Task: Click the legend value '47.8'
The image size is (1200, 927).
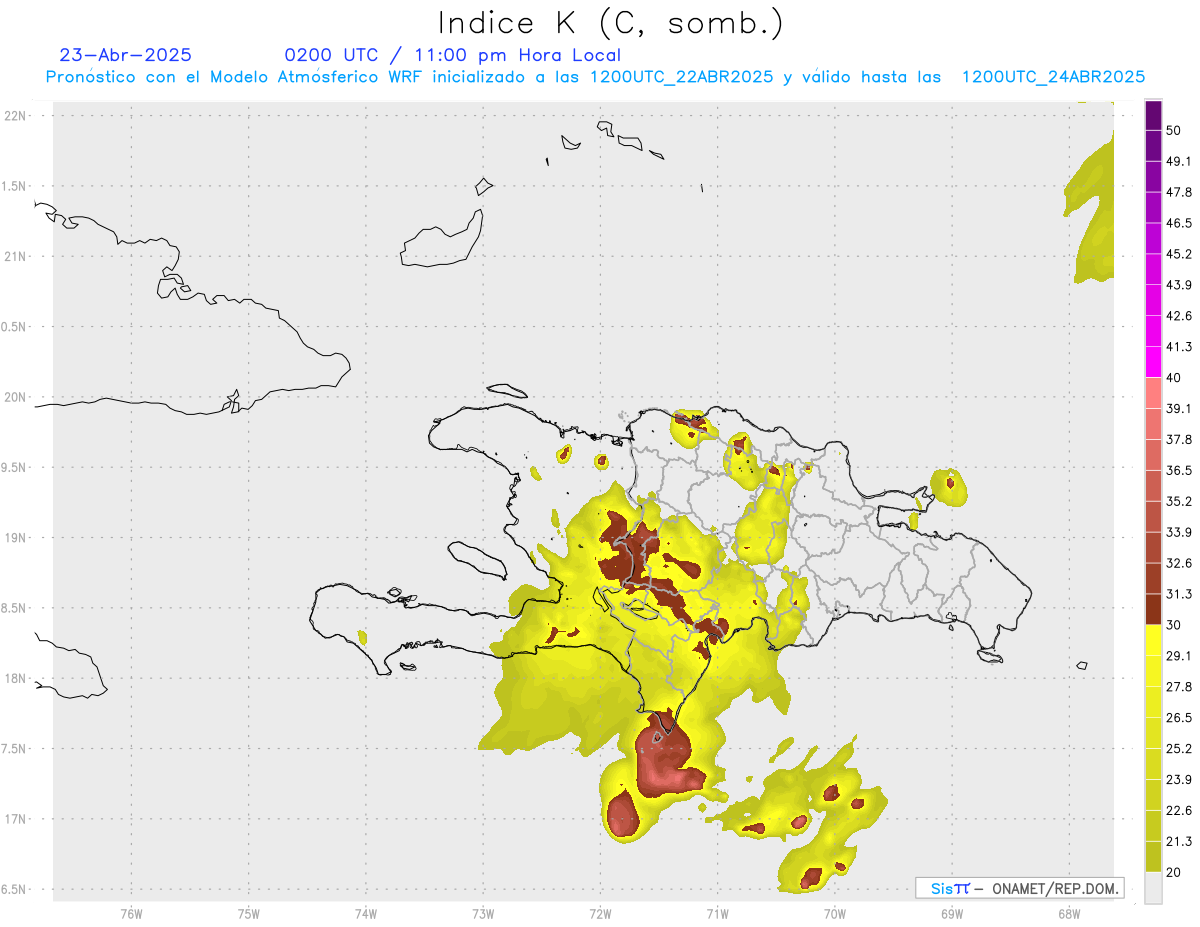Action: point(1179,193)
